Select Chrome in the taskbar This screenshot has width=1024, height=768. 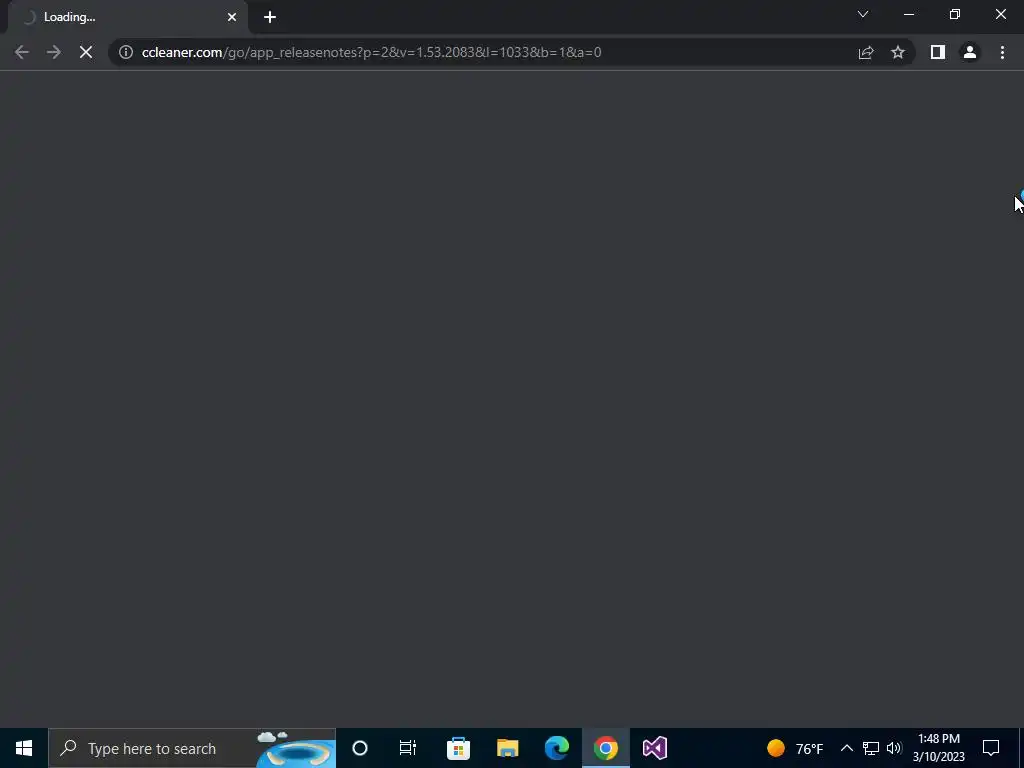click(605, 748)
